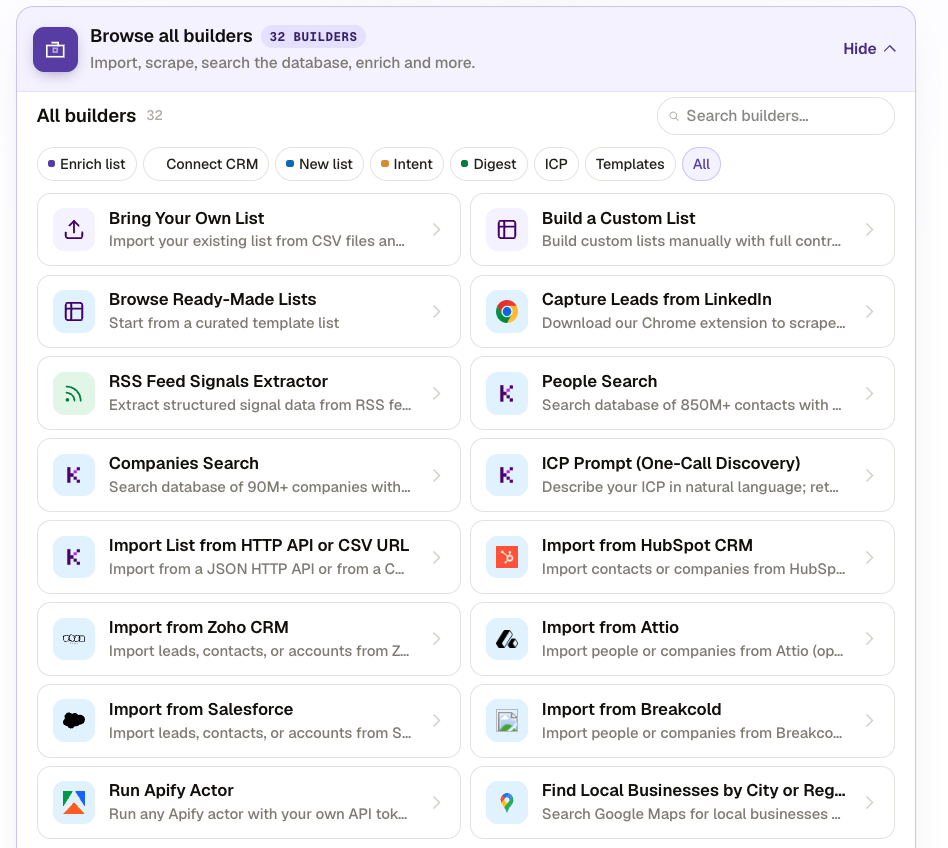Click the K logo icon for Companies Search
Viewport: 948px width, 848px height.
(x=74, y=476)
